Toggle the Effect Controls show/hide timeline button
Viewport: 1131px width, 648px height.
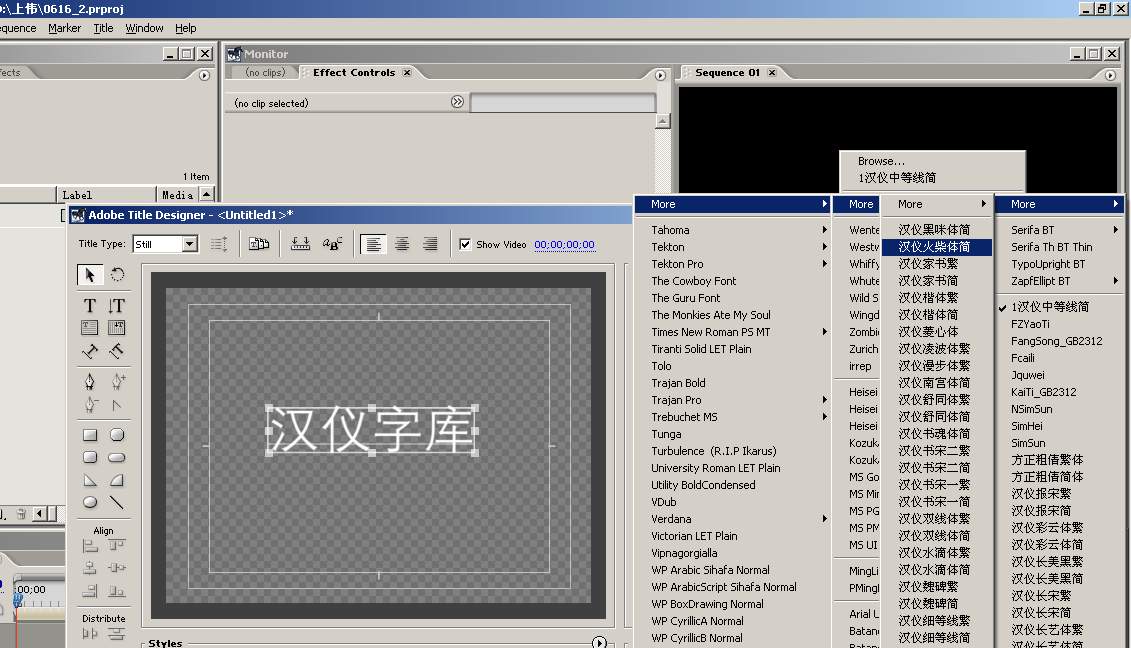click(x=457, y=102)
